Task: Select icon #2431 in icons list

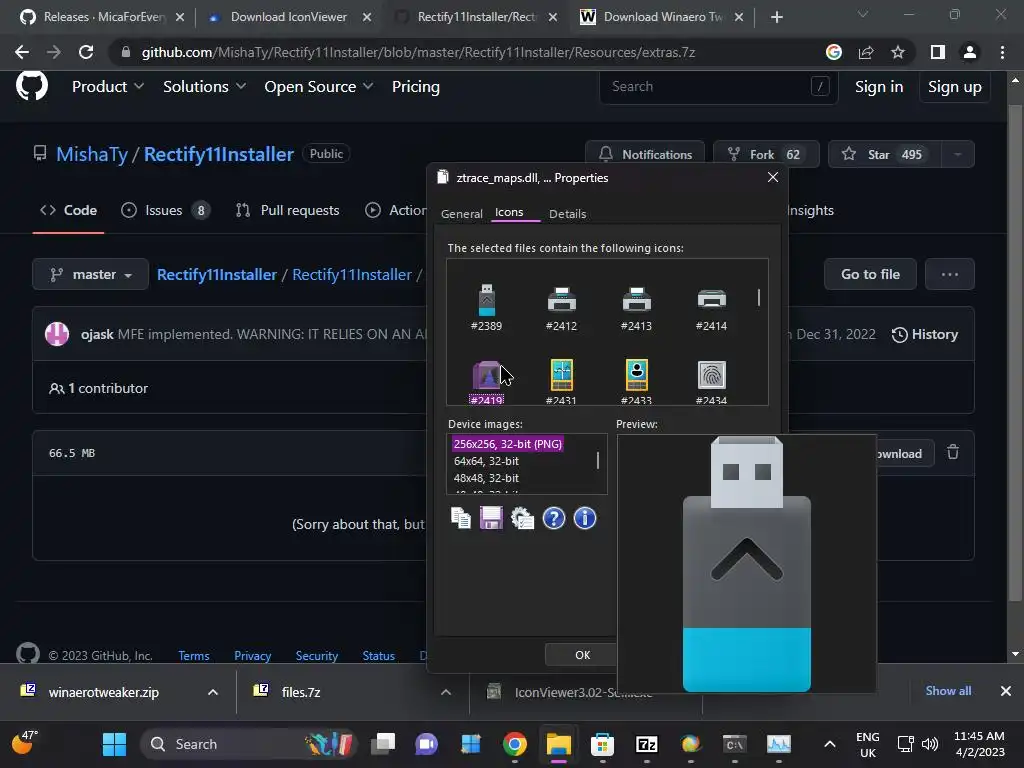Action: (562, 381)
